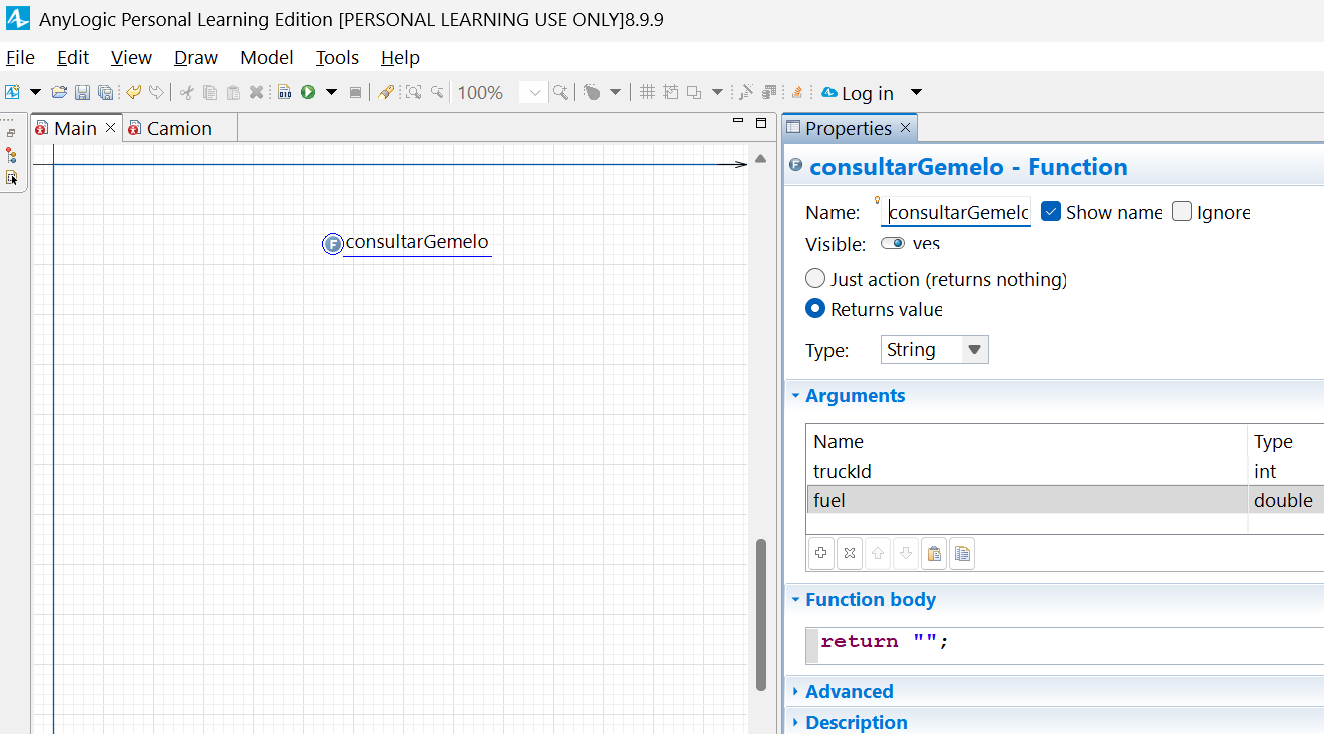Click the Copy toolbar icon
Image resolution: width=1324 pixels, height=734 pixels.
click(210, 92)
